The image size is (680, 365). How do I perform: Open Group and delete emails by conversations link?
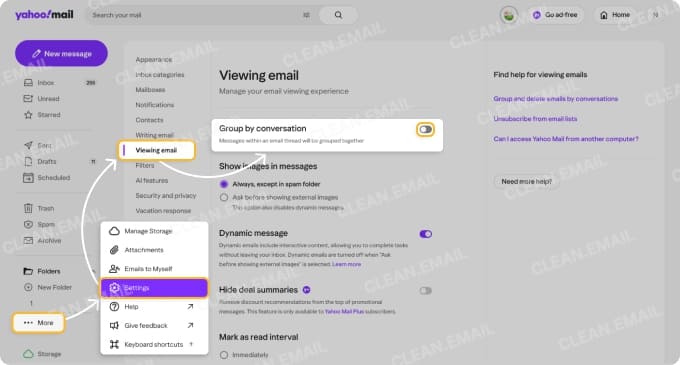[556, 99]
